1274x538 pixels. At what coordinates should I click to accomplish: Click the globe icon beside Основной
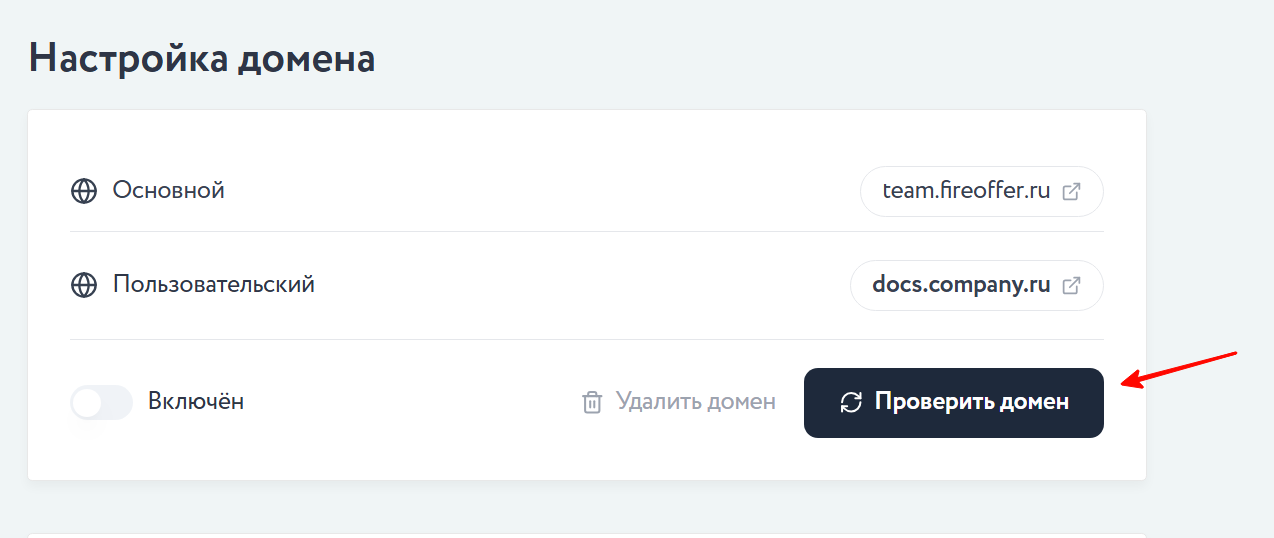point(84,191)
